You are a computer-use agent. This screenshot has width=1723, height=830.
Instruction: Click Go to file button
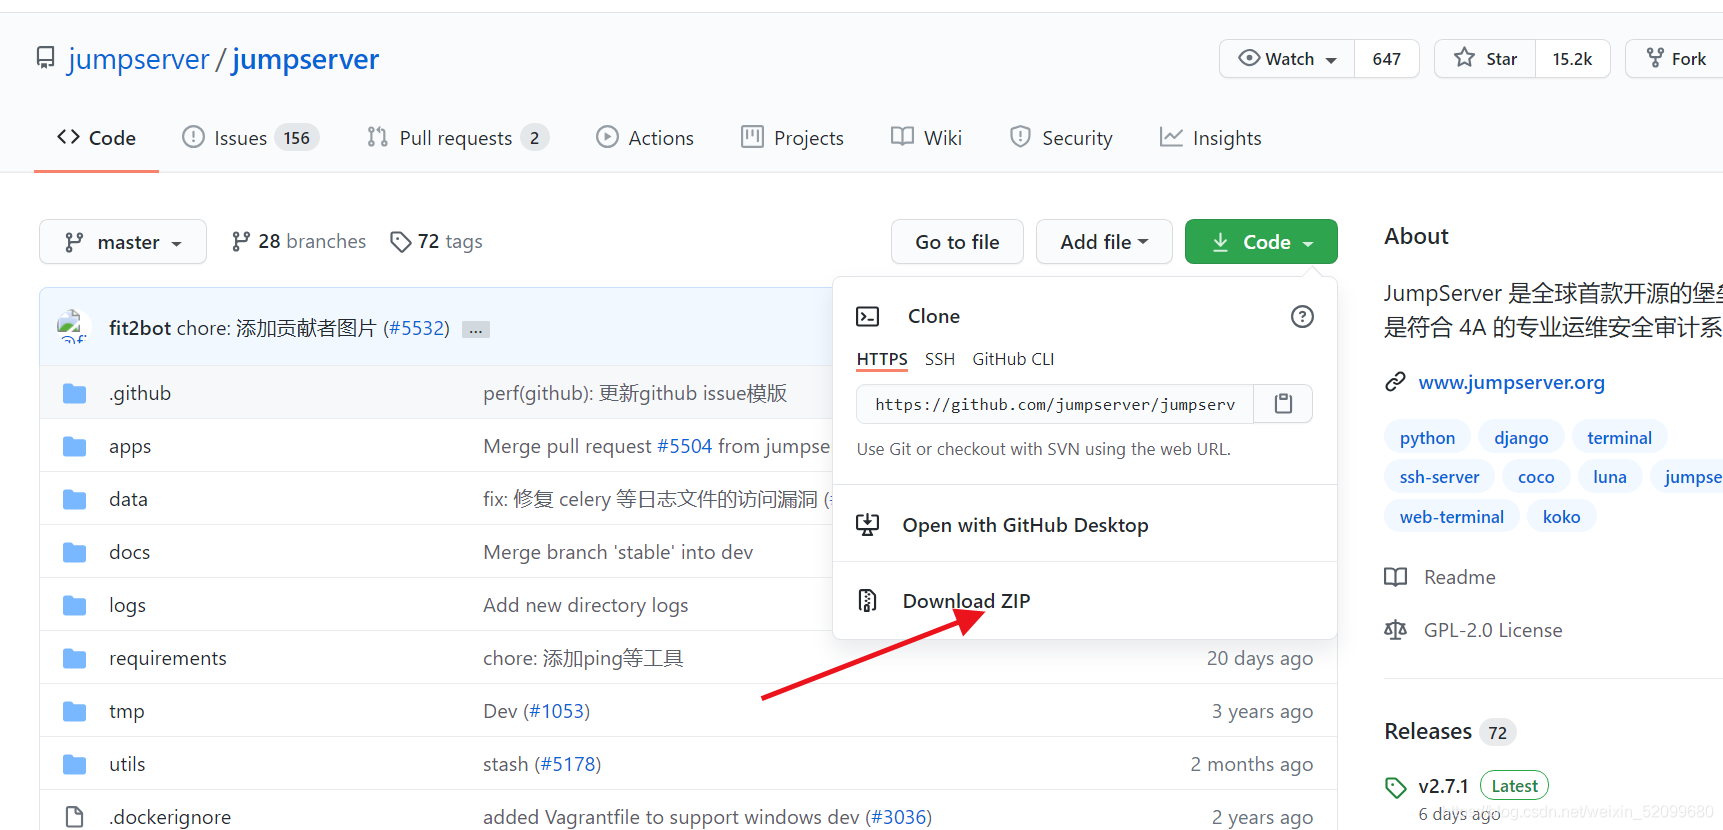(957, 242)
